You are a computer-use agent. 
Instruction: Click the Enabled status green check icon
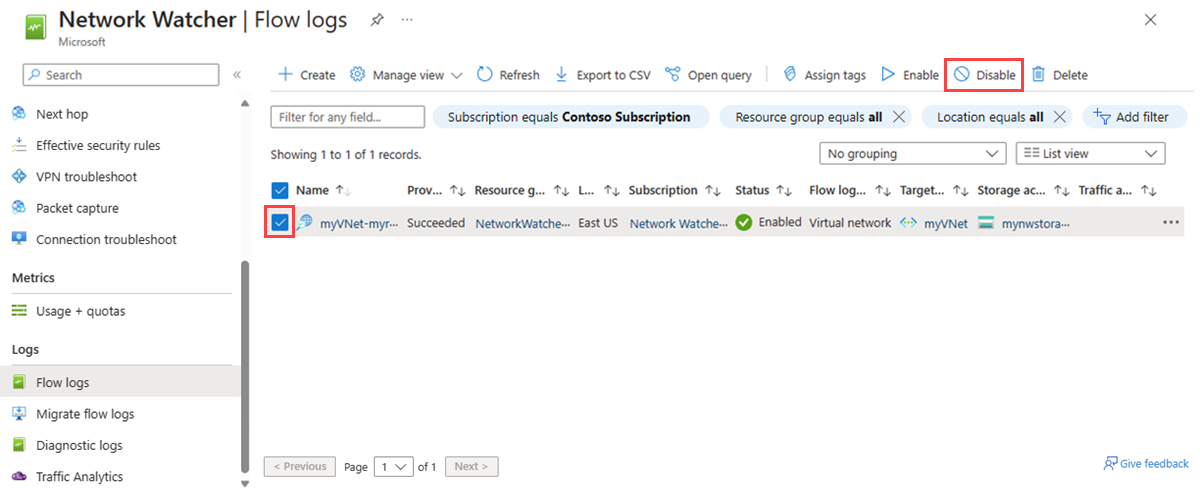[x=744, y=222]
